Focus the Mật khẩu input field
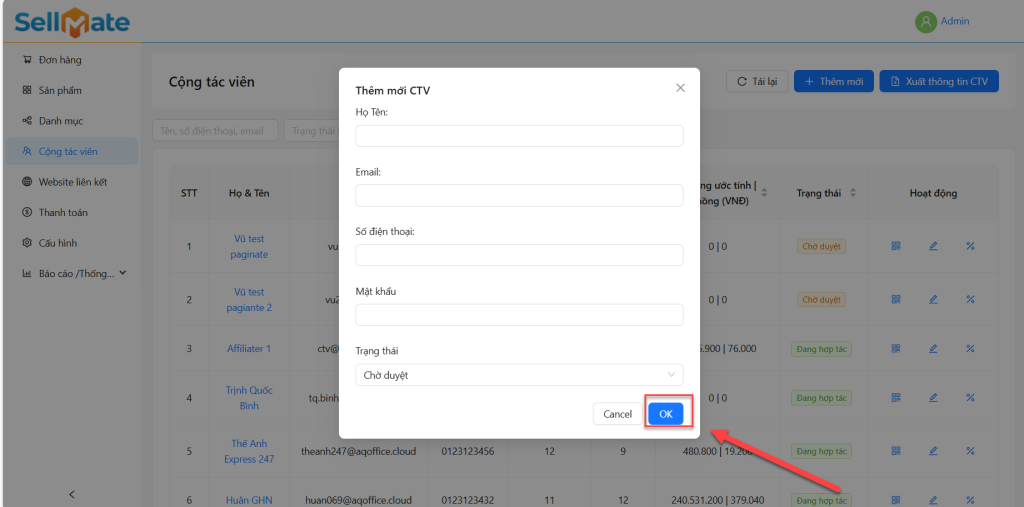1024x507 pixels. coord(519,315)
